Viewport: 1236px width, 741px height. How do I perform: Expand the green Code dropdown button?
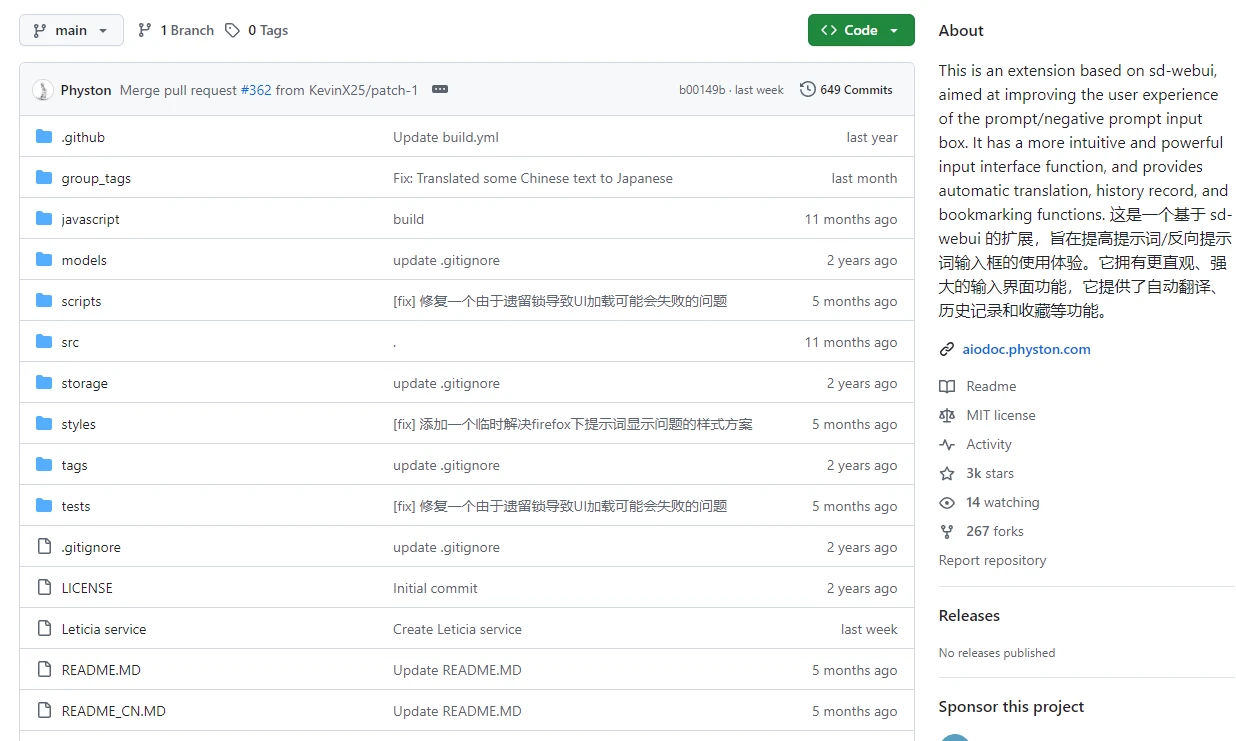click(860, 30)
